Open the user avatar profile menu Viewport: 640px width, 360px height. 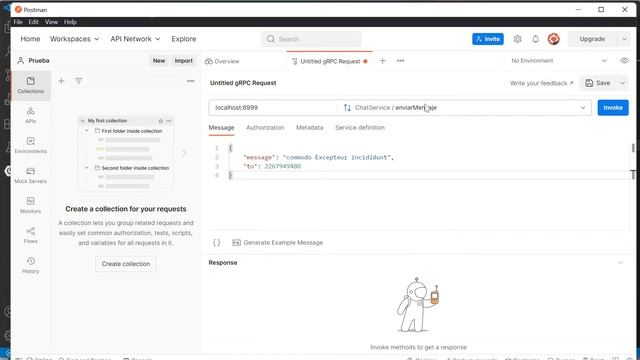tap(553, 39)
